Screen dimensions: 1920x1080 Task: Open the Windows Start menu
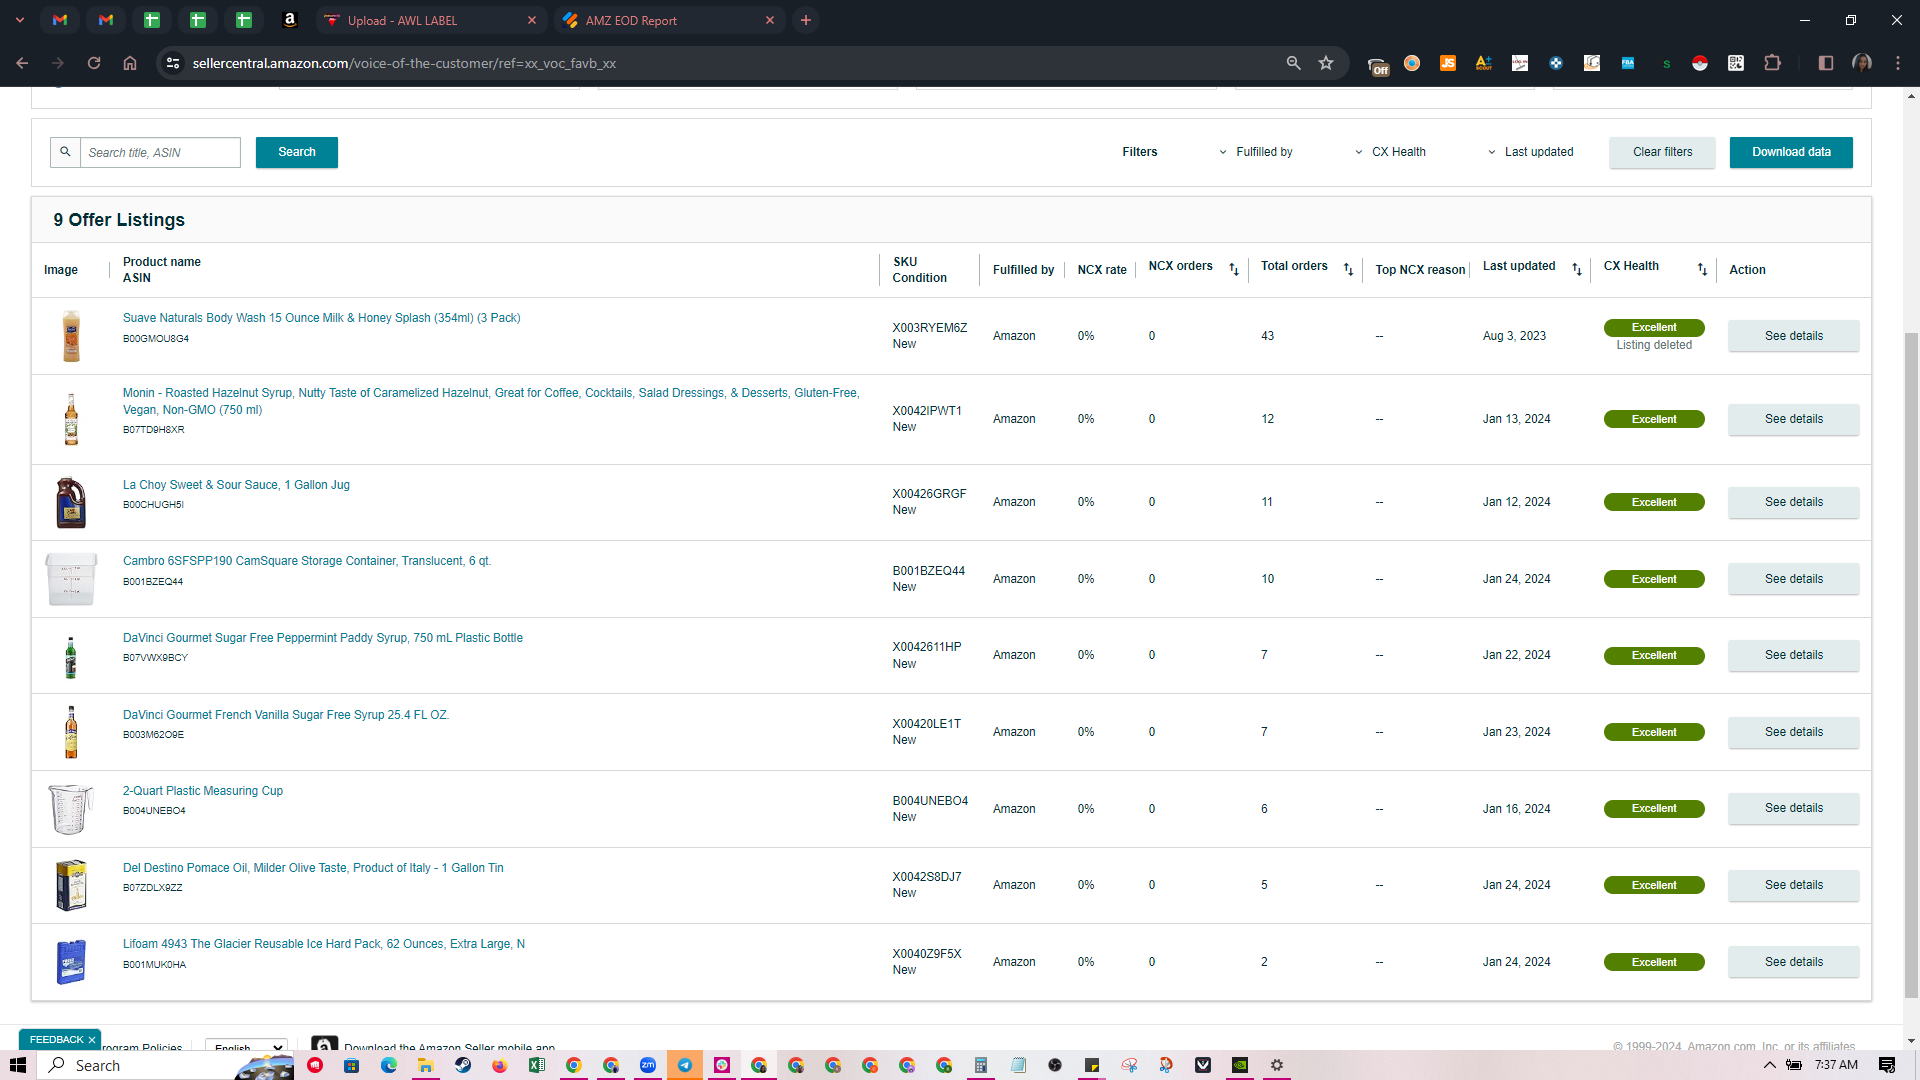(18, 1065)
